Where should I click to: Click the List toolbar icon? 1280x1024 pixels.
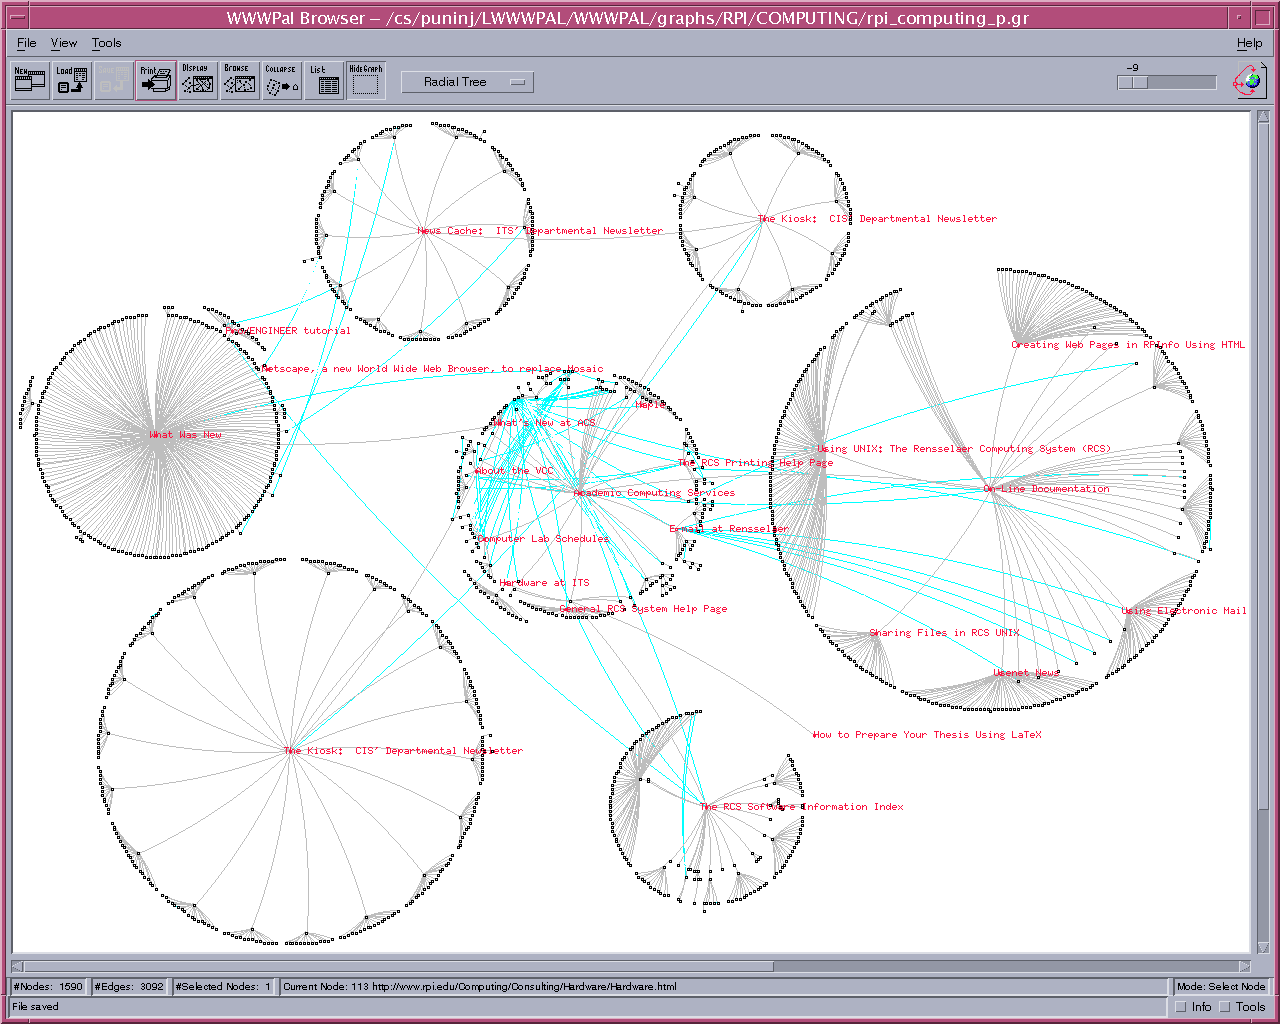pyautogui.click(x=324, y=81)
